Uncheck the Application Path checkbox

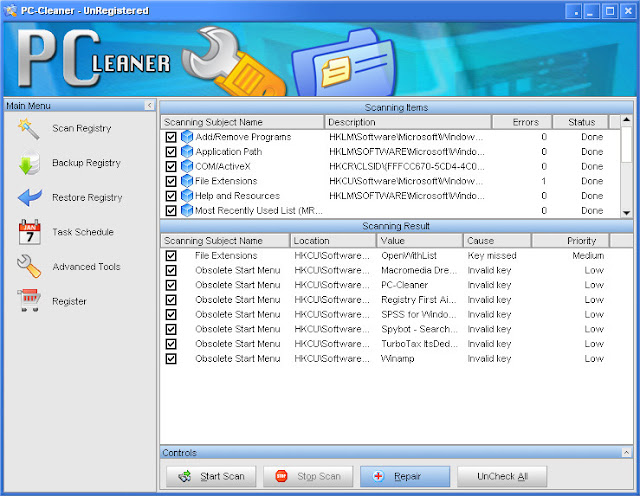pyautogui.click(x=171, y=152)
